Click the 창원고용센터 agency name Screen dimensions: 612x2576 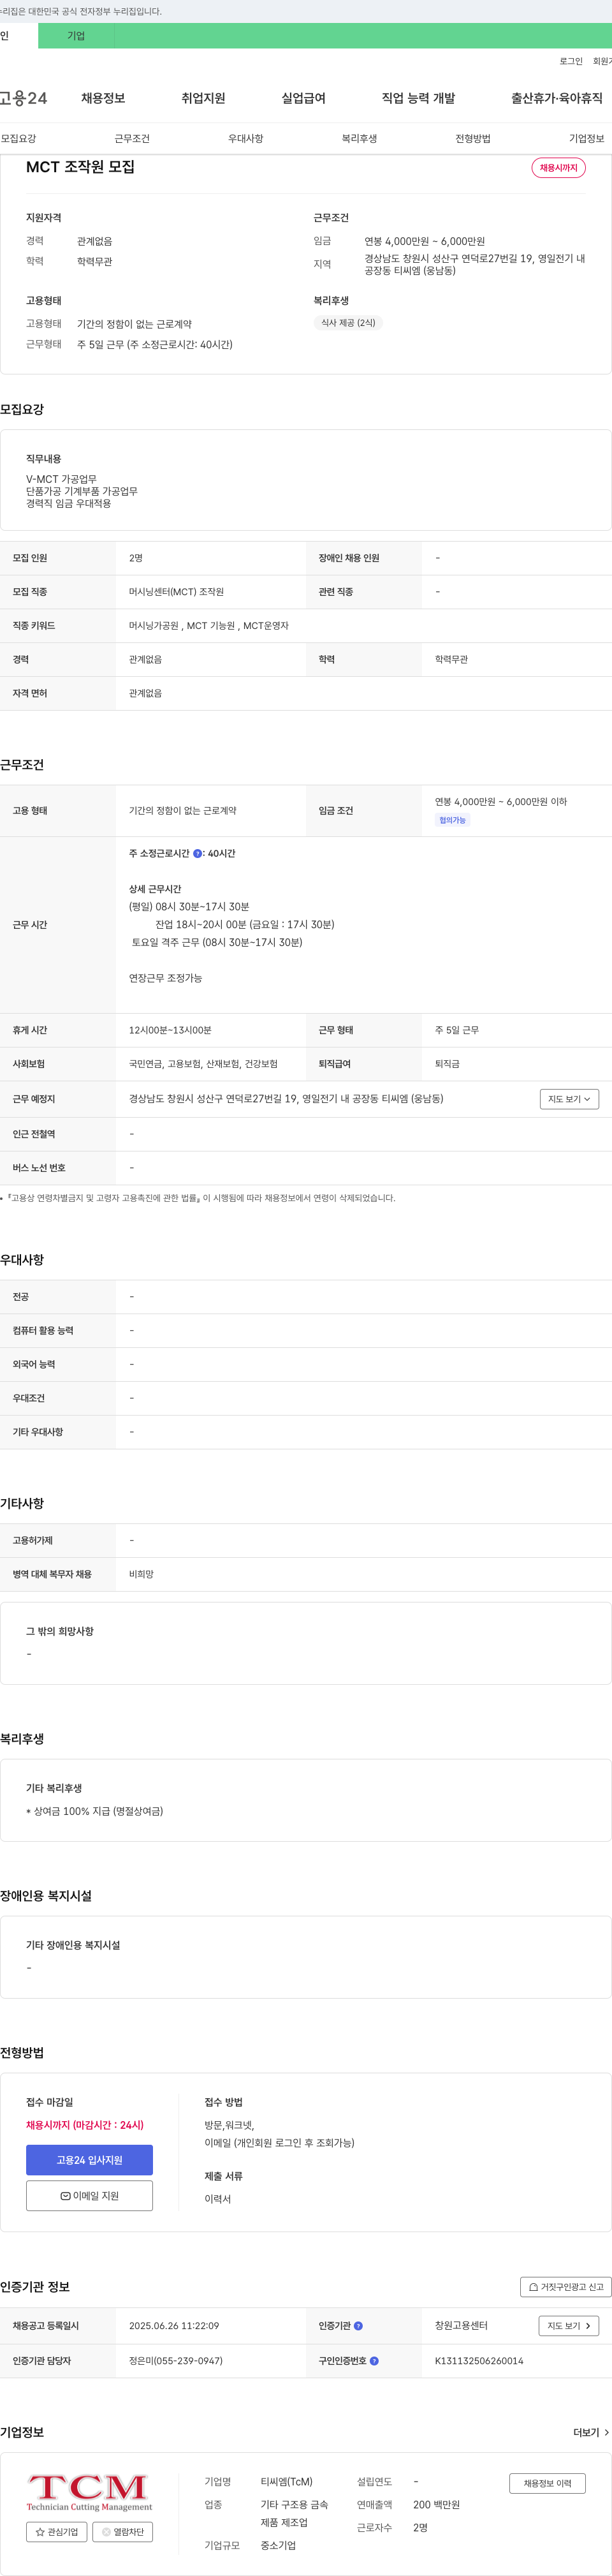461,2325
